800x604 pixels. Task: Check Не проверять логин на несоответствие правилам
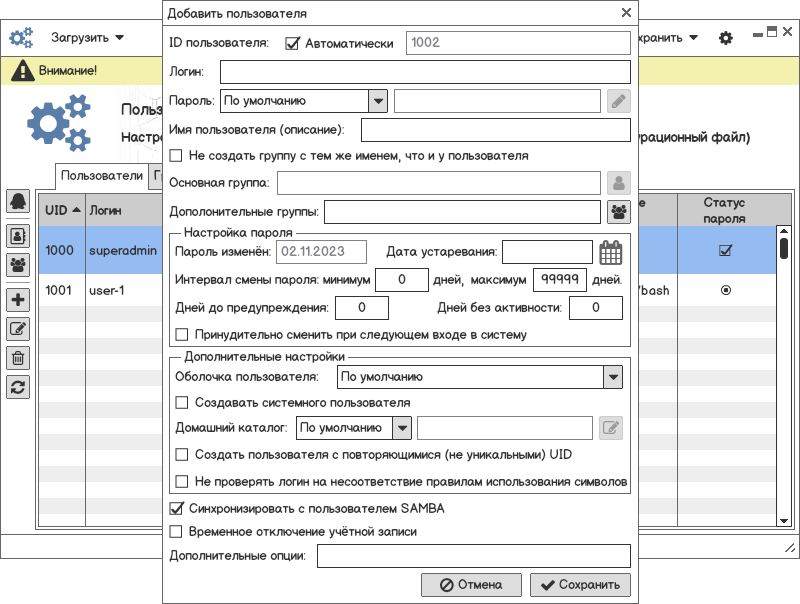pyautogui.click(x=182, y=482)
